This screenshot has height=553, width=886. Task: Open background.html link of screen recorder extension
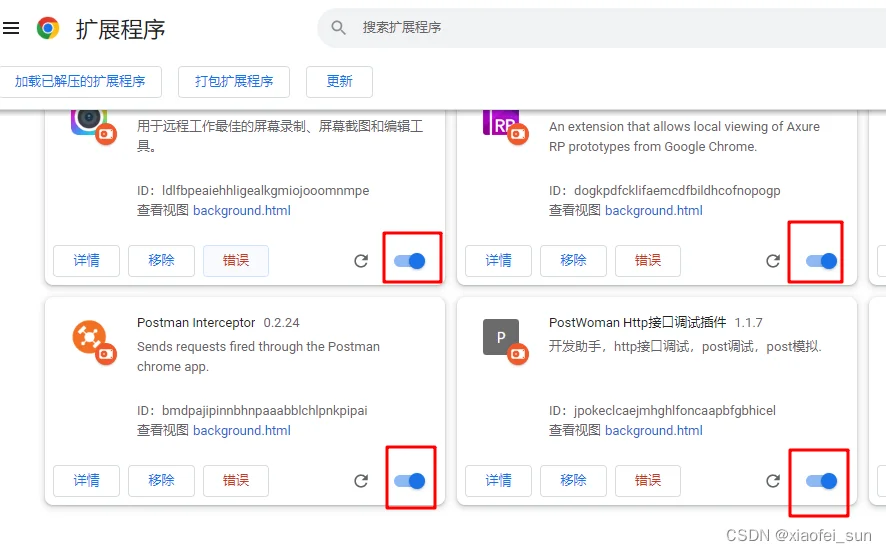(x=242, y=211)
